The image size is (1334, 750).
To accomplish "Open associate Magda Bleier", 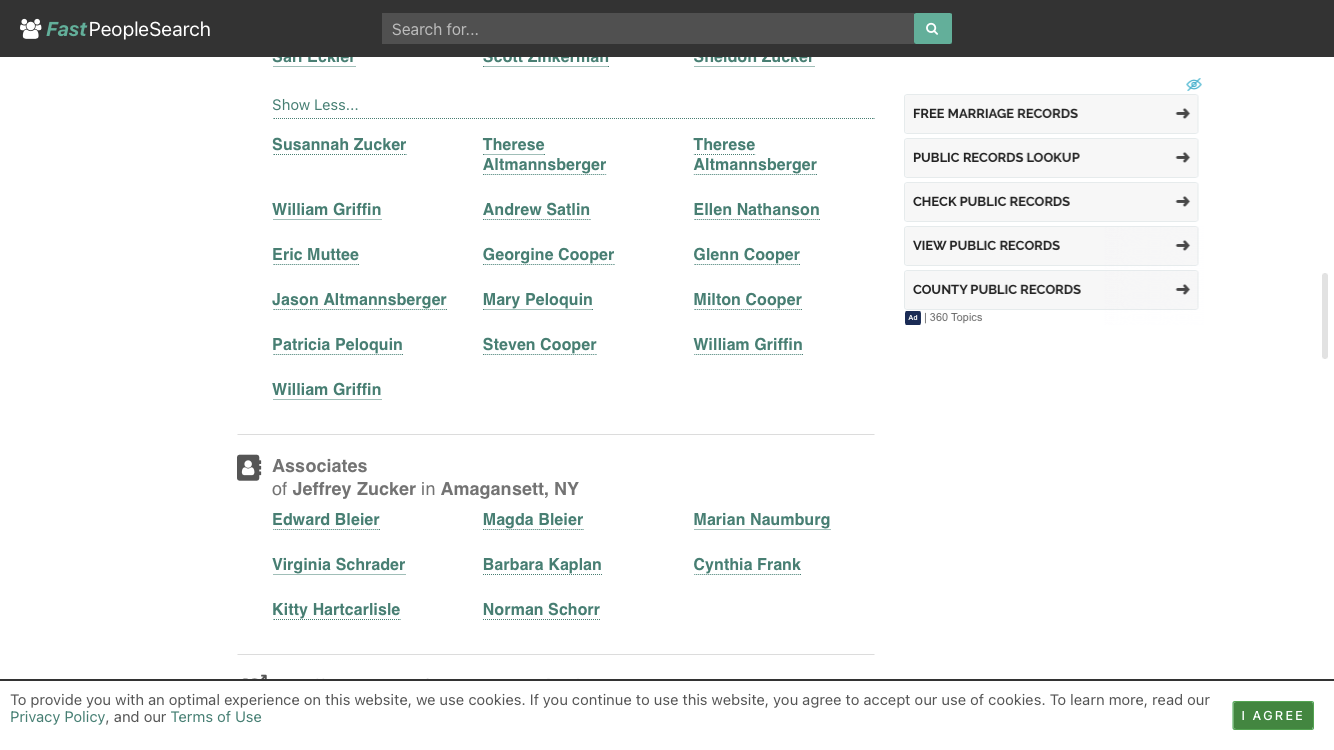I will pyautogui.click(x=533, y=519).
